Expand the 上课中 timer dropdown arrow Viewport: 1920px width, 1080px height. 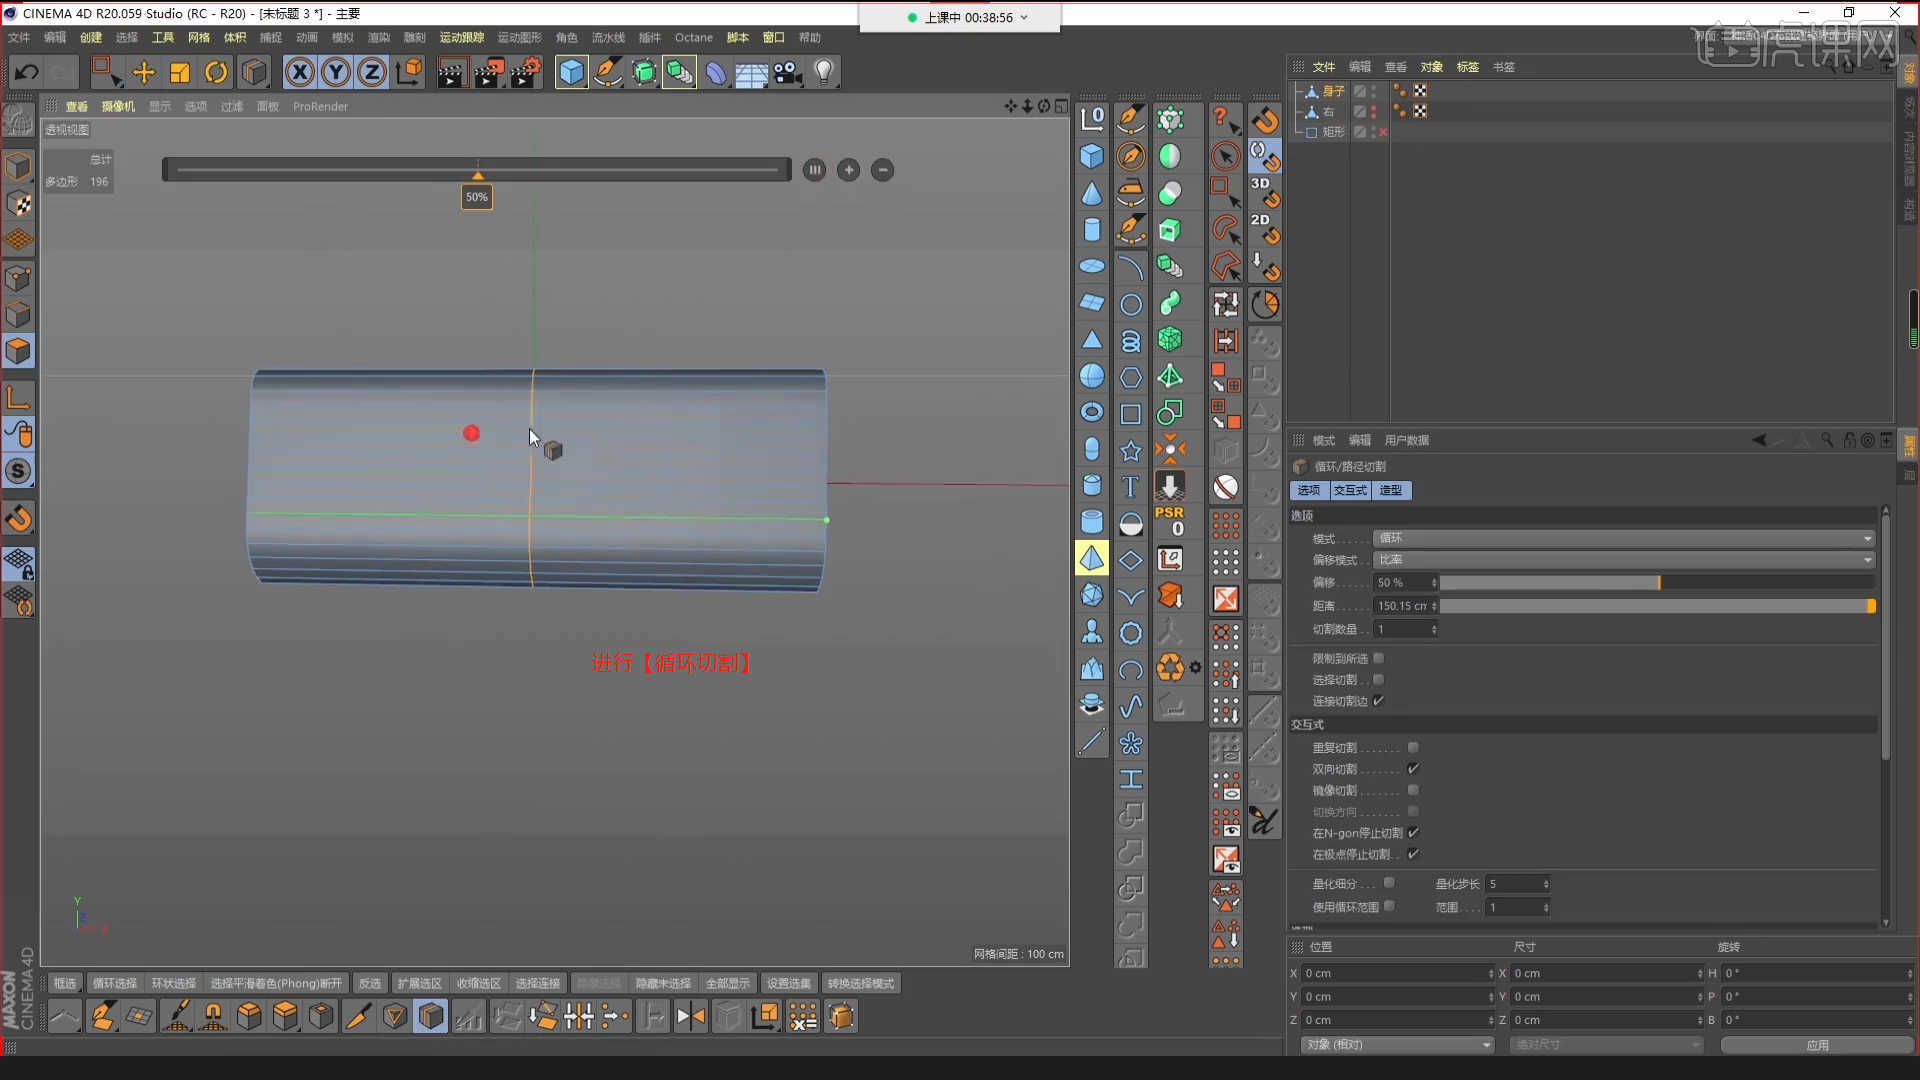[x=1024, y=17]
